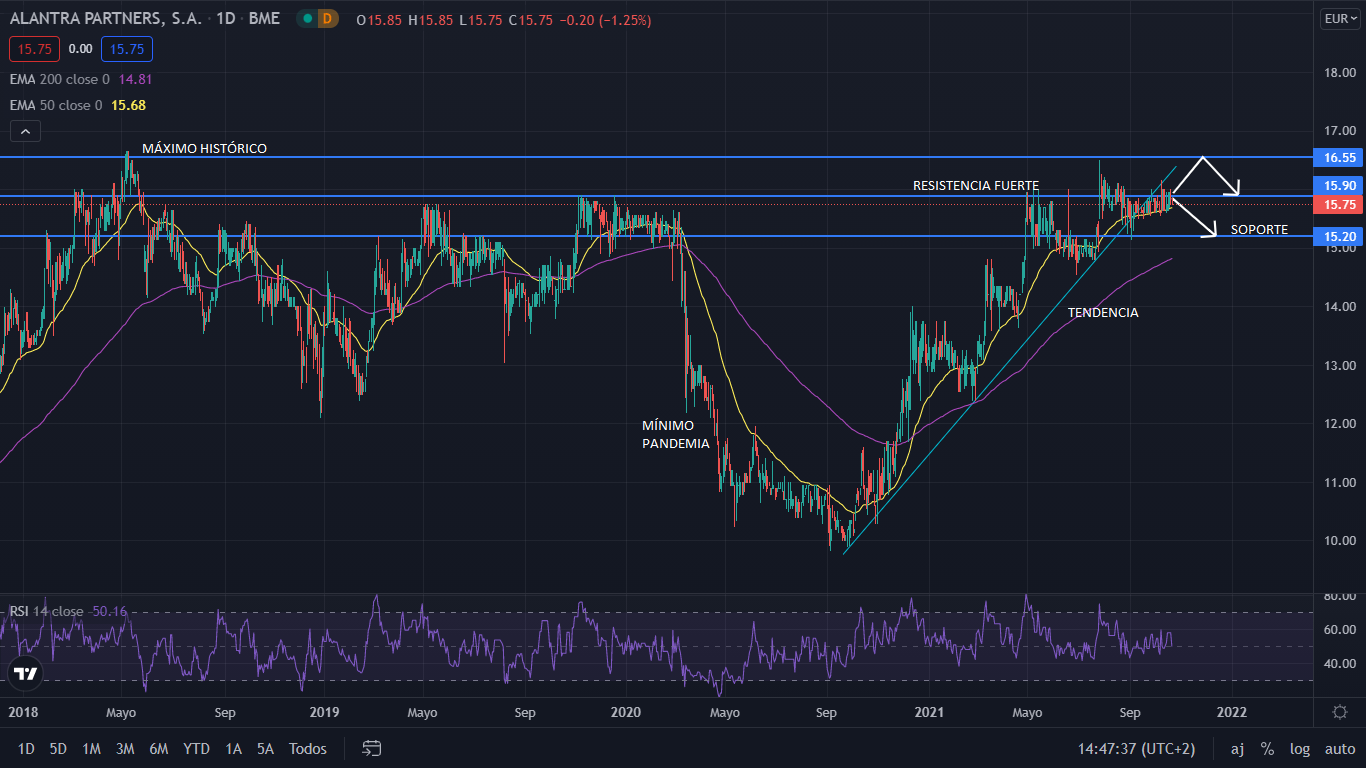
Task: Toggle auto scale mode
Action: [1339, 748]
